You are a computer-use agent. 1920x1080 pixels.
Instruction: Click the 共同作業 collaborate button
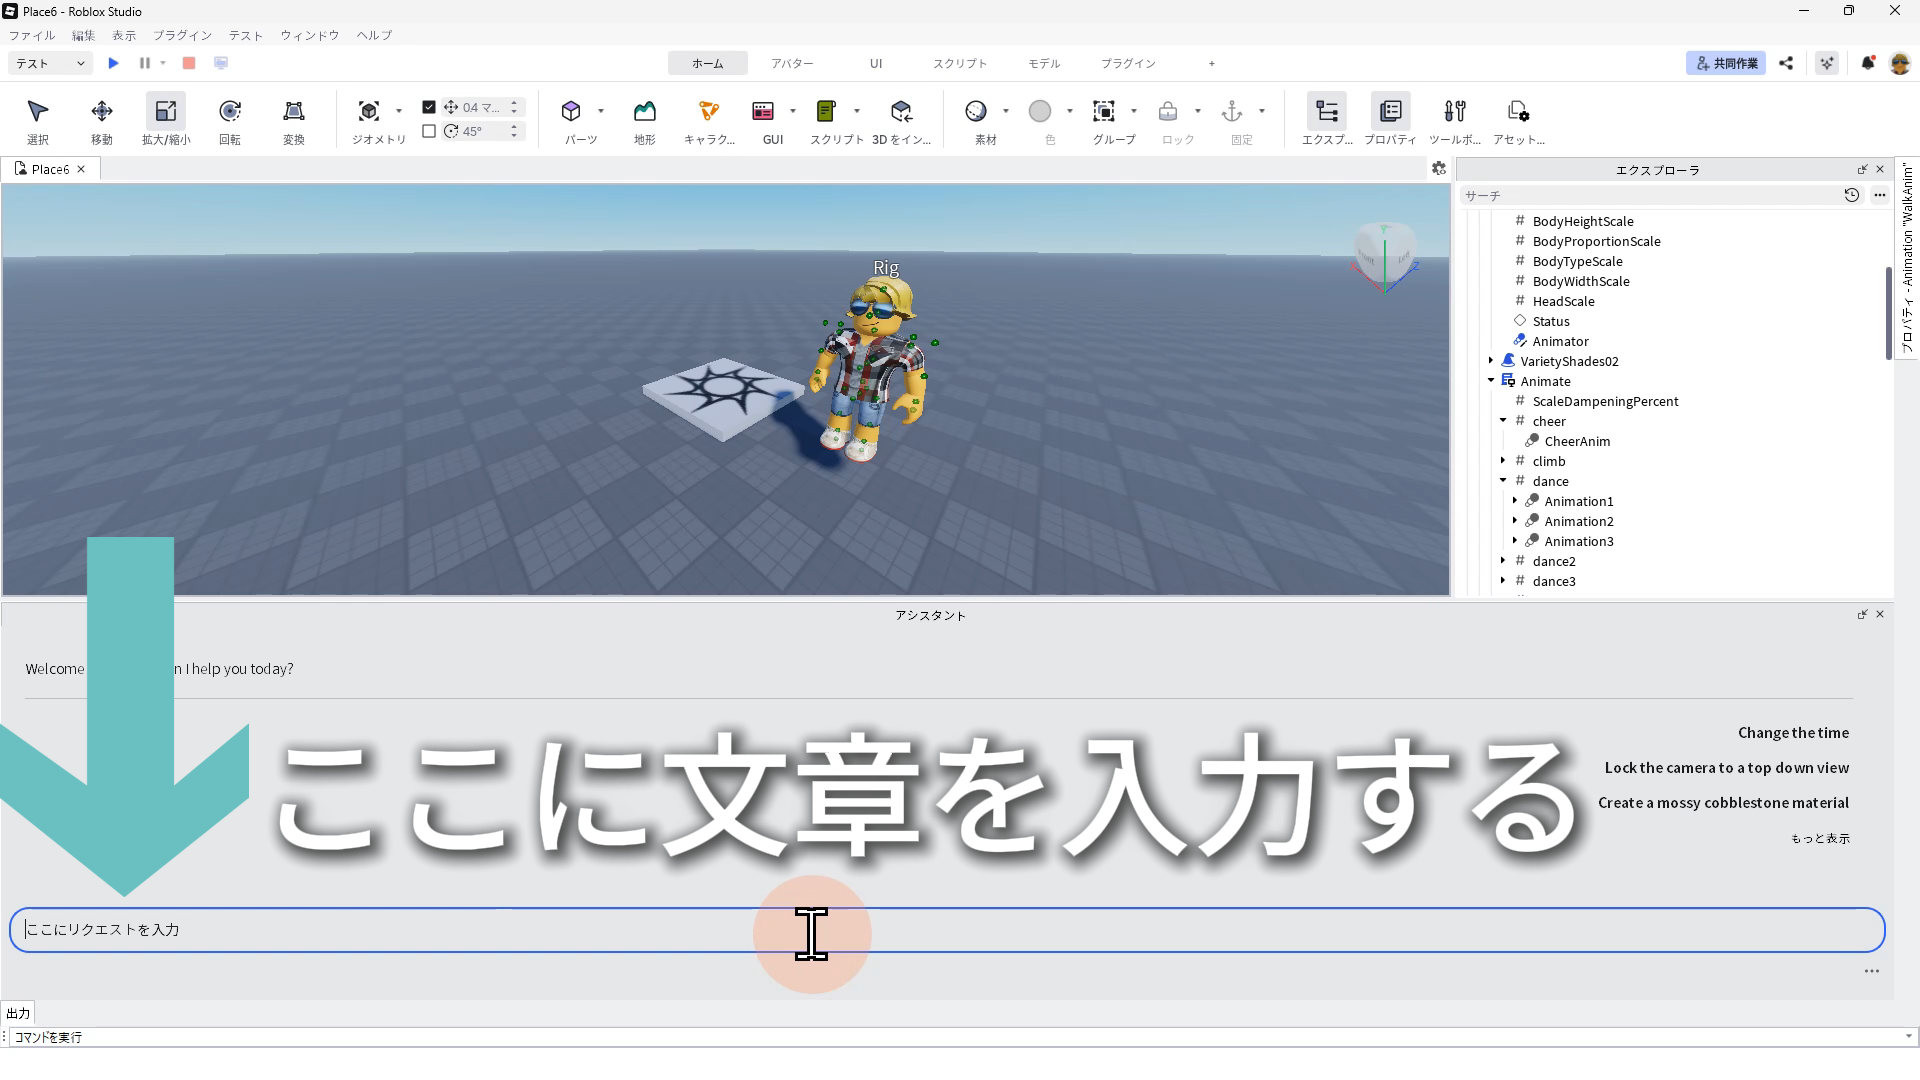(x=1726, y=63)
